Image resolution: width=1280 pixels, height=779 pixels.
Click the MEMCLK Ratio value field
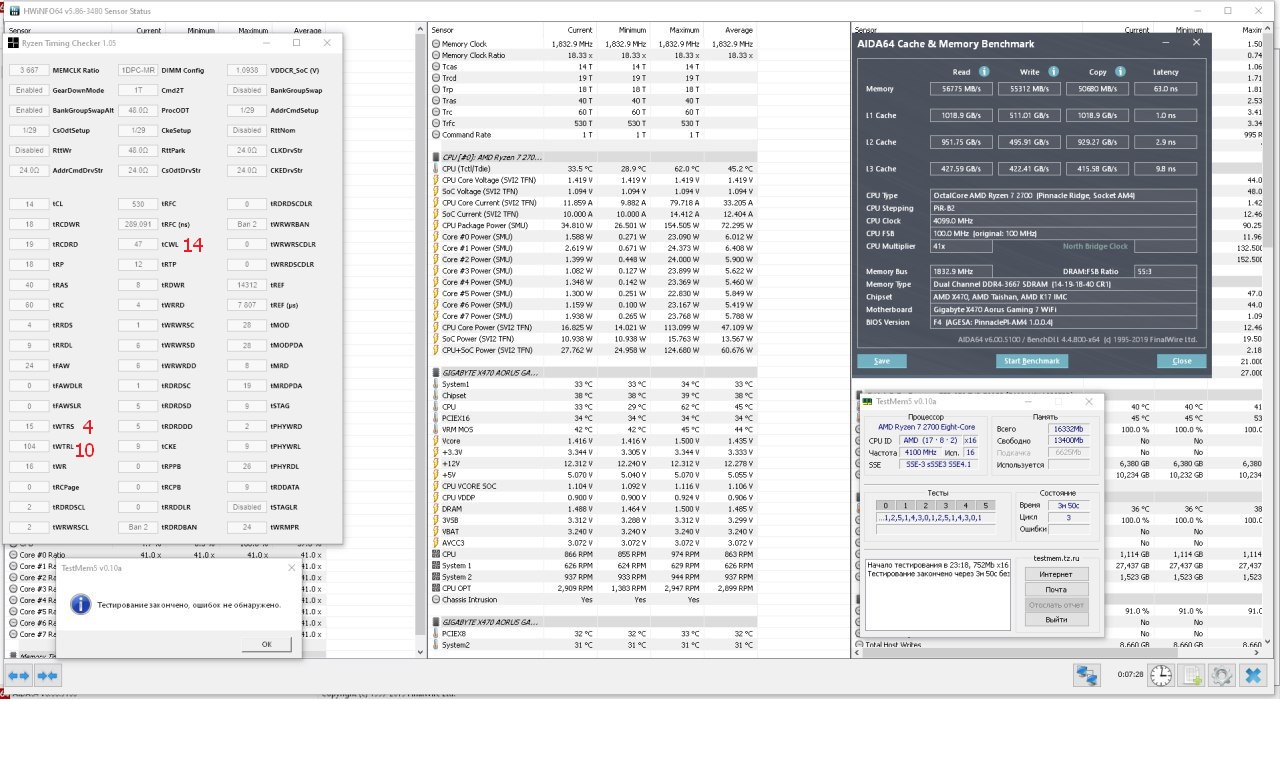click(x=29, y=71)
